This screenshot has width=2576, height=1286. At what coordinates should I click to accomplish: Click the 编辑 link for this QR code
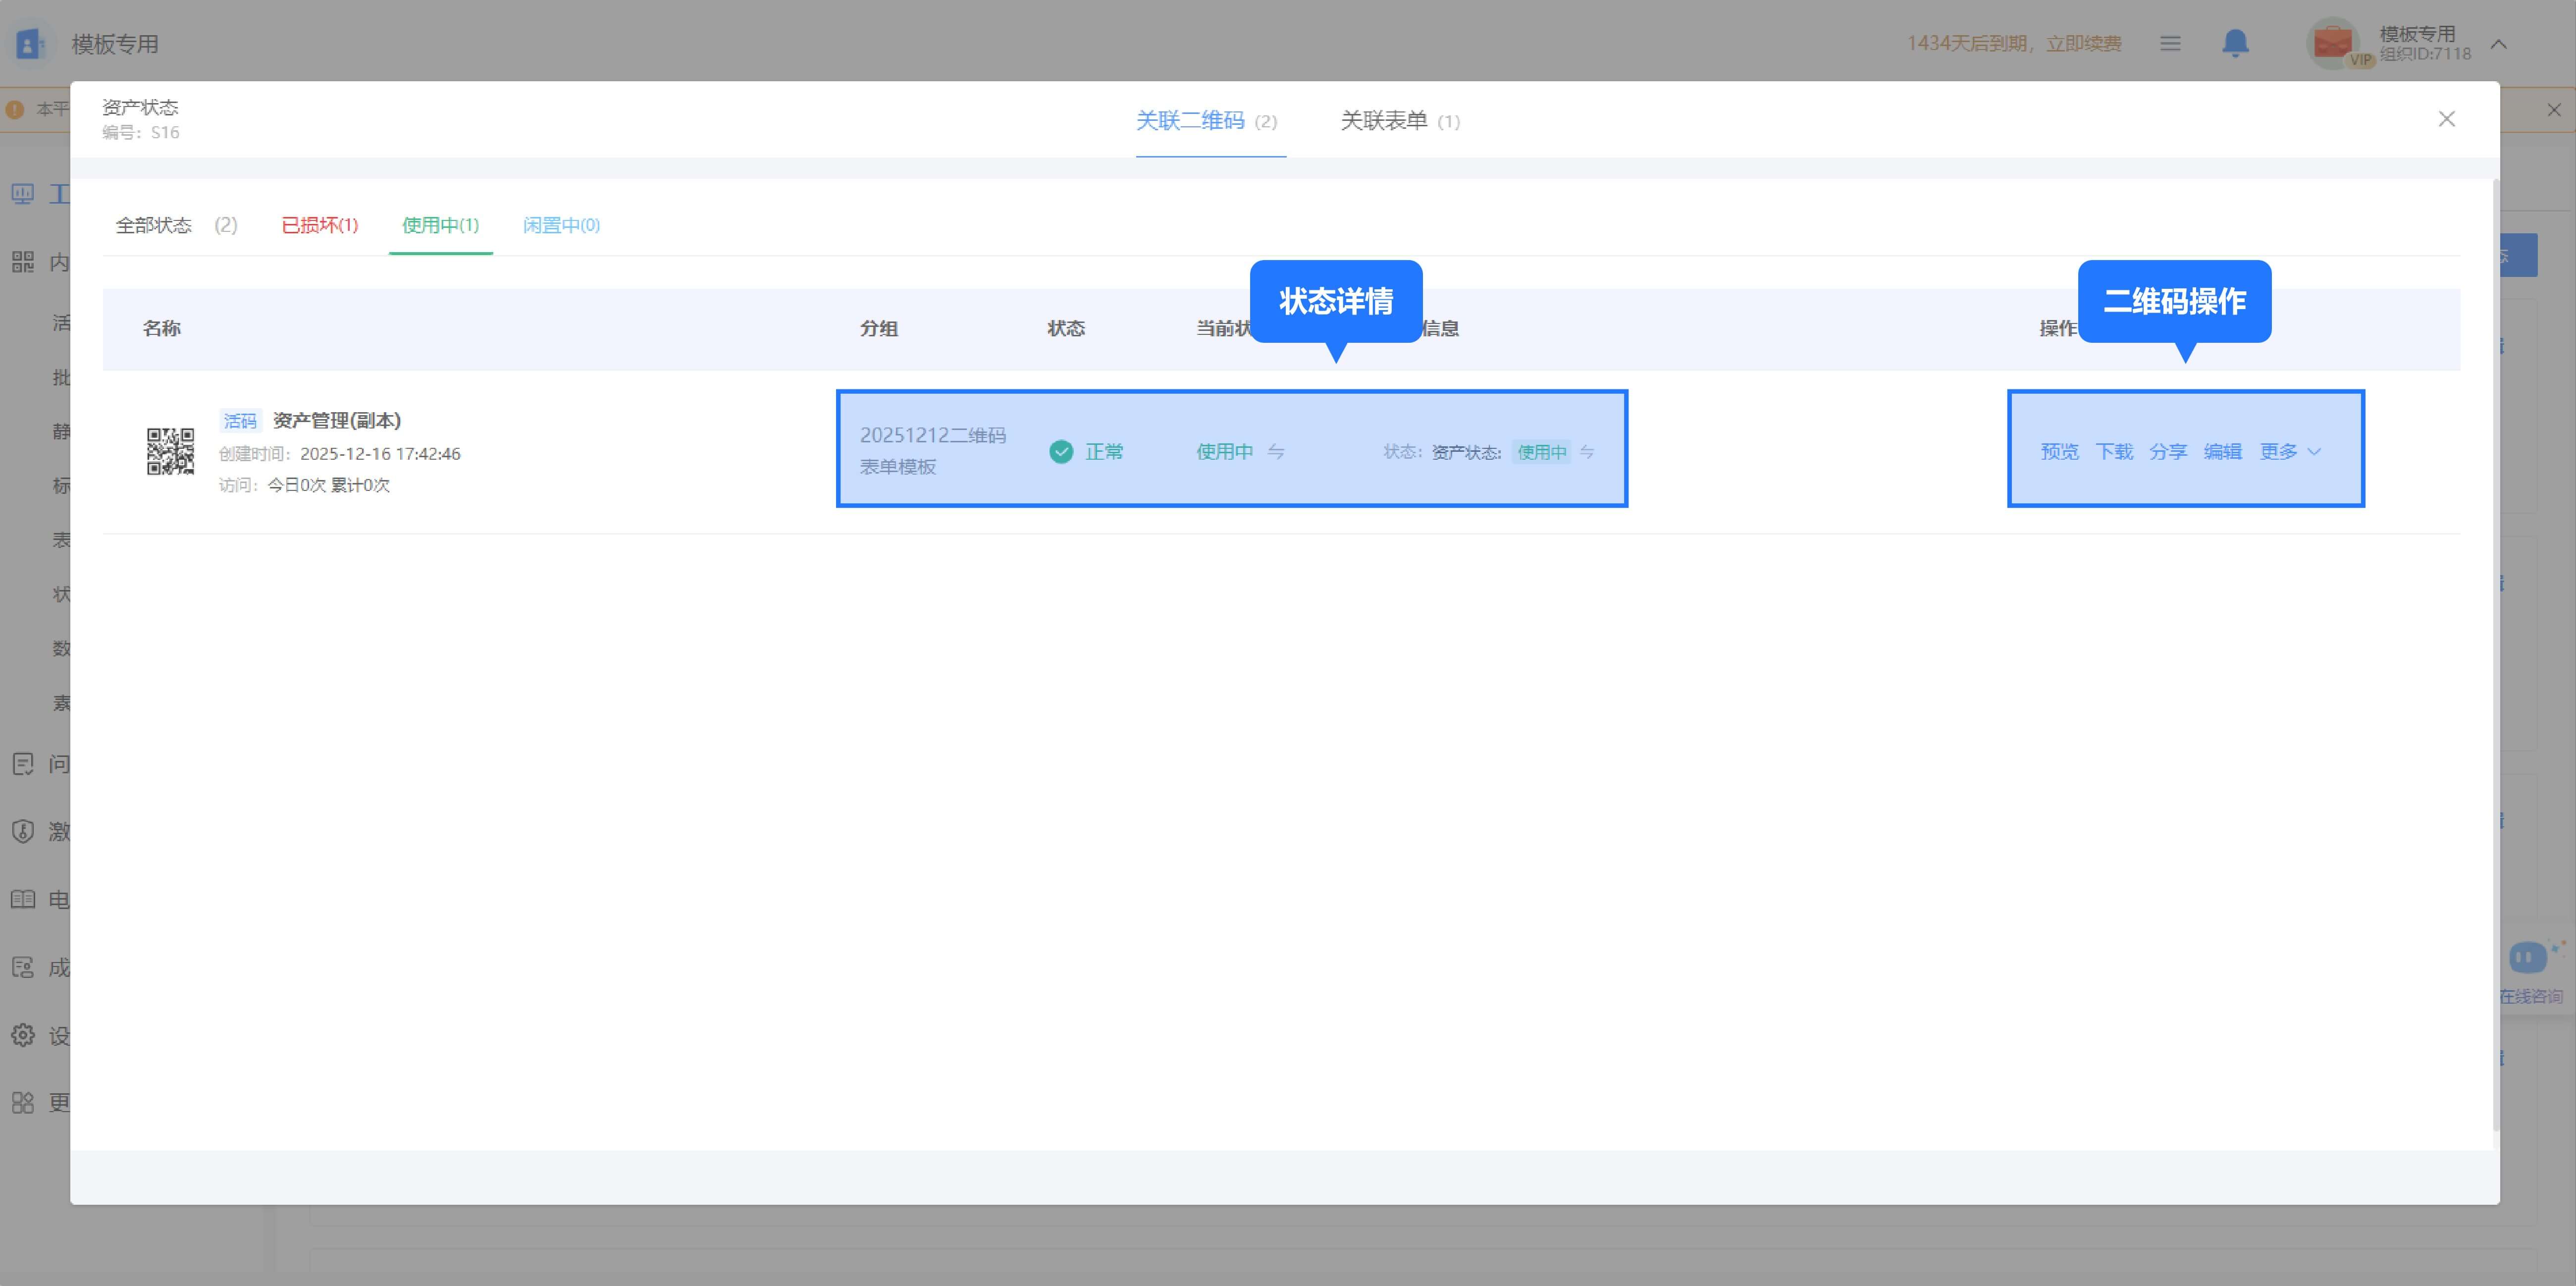2222,452
